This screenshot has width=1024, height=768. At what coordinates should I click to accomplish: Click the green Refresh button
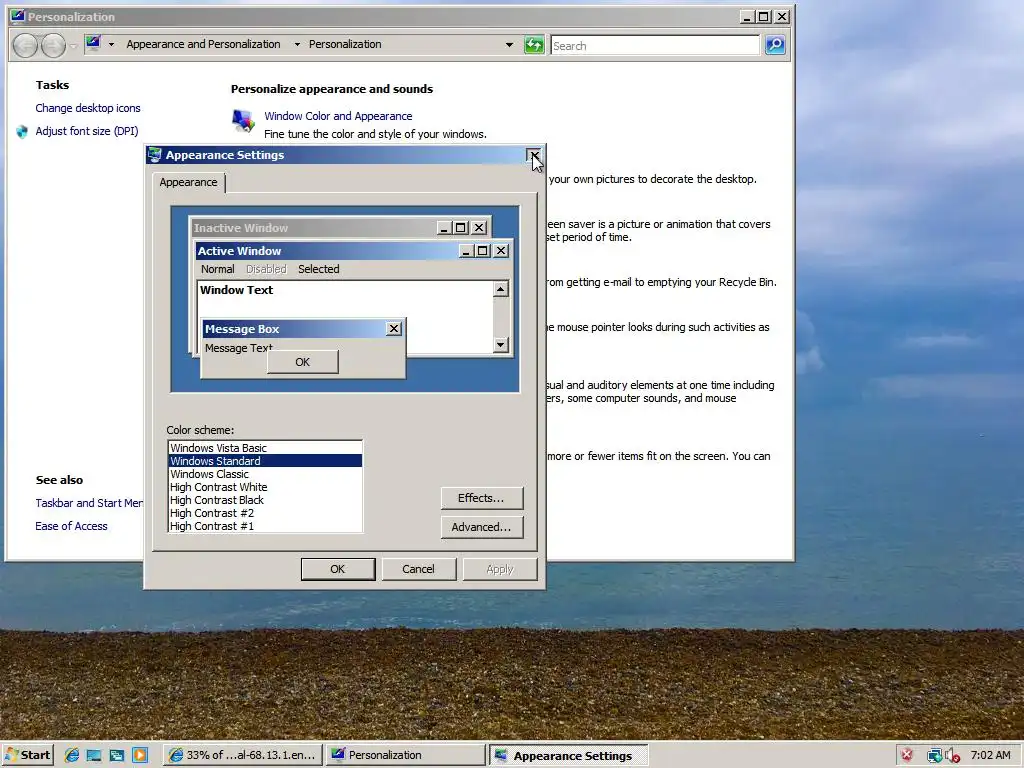tap(534, 45)
